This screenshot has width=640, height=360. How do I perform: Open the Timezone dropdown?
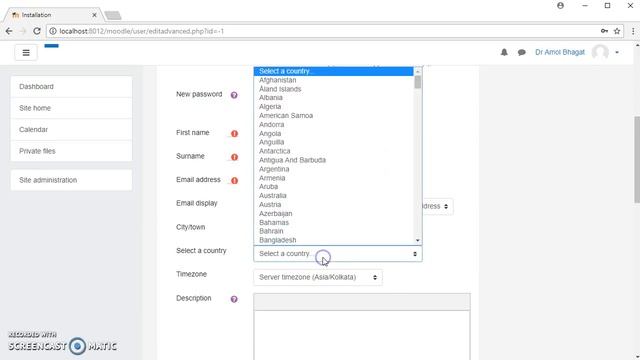click(318, 277)
